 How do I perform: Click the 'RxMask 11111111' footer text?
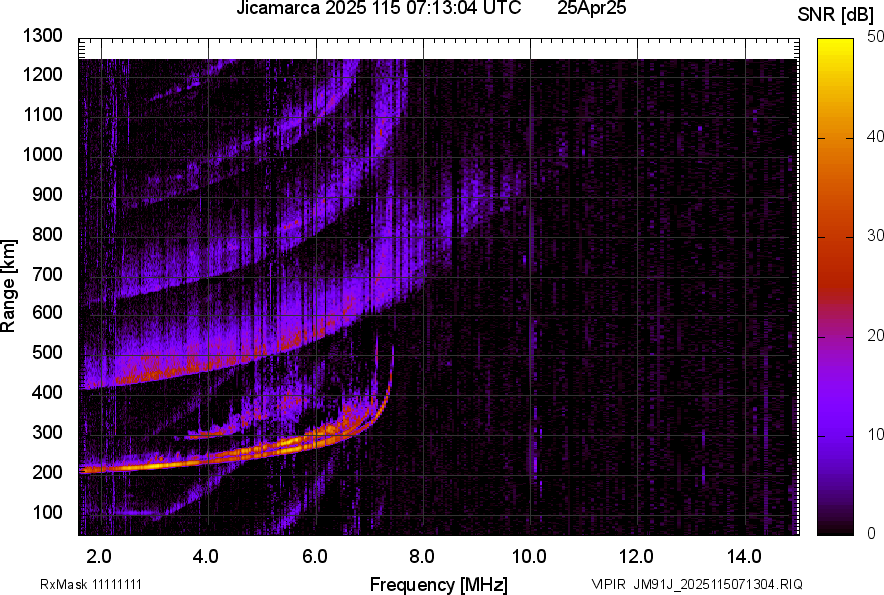pyautogui.click(x=91, y=584)
